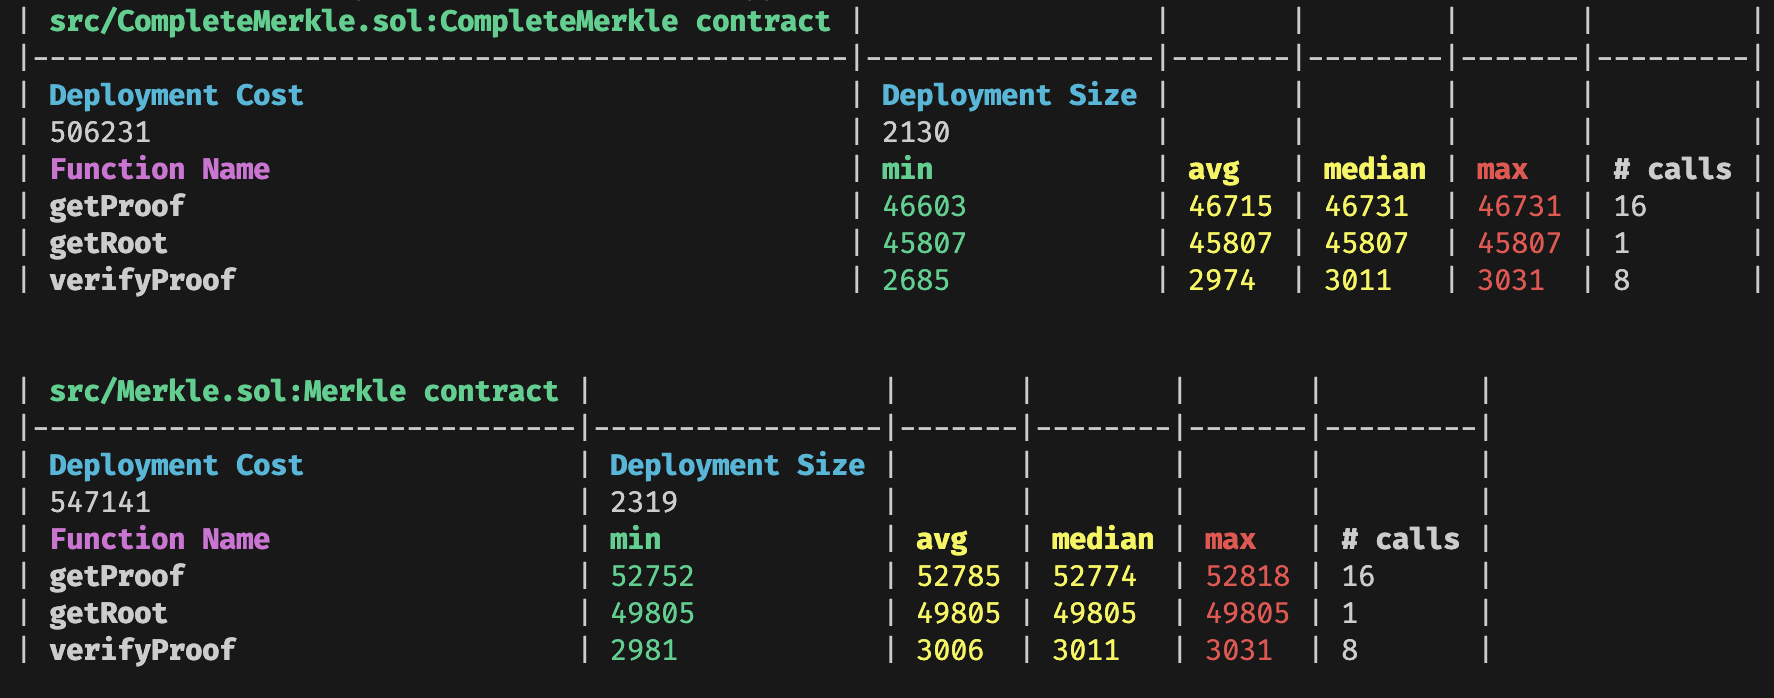Click the getProof min value 52752
The image size is (1774, 698).
click(652, 576)
